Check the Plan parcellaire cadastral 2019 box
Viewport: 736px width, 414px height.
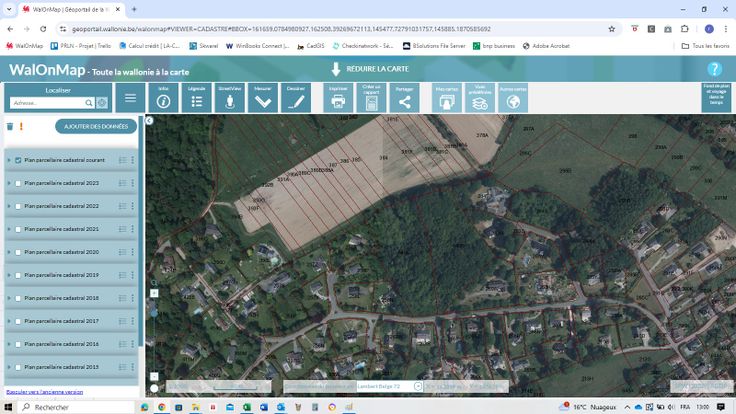[x=18, y=275]
